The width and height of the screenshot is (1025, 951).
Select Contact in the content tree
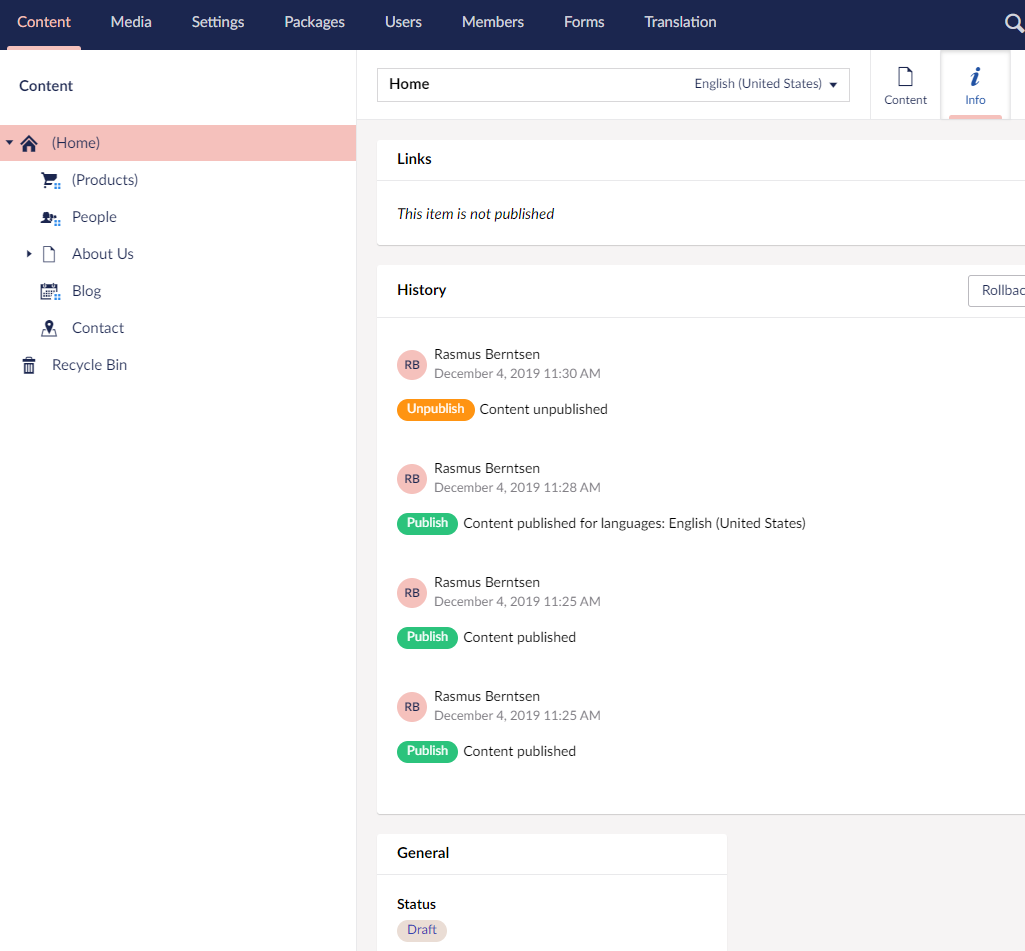point(98,328)
